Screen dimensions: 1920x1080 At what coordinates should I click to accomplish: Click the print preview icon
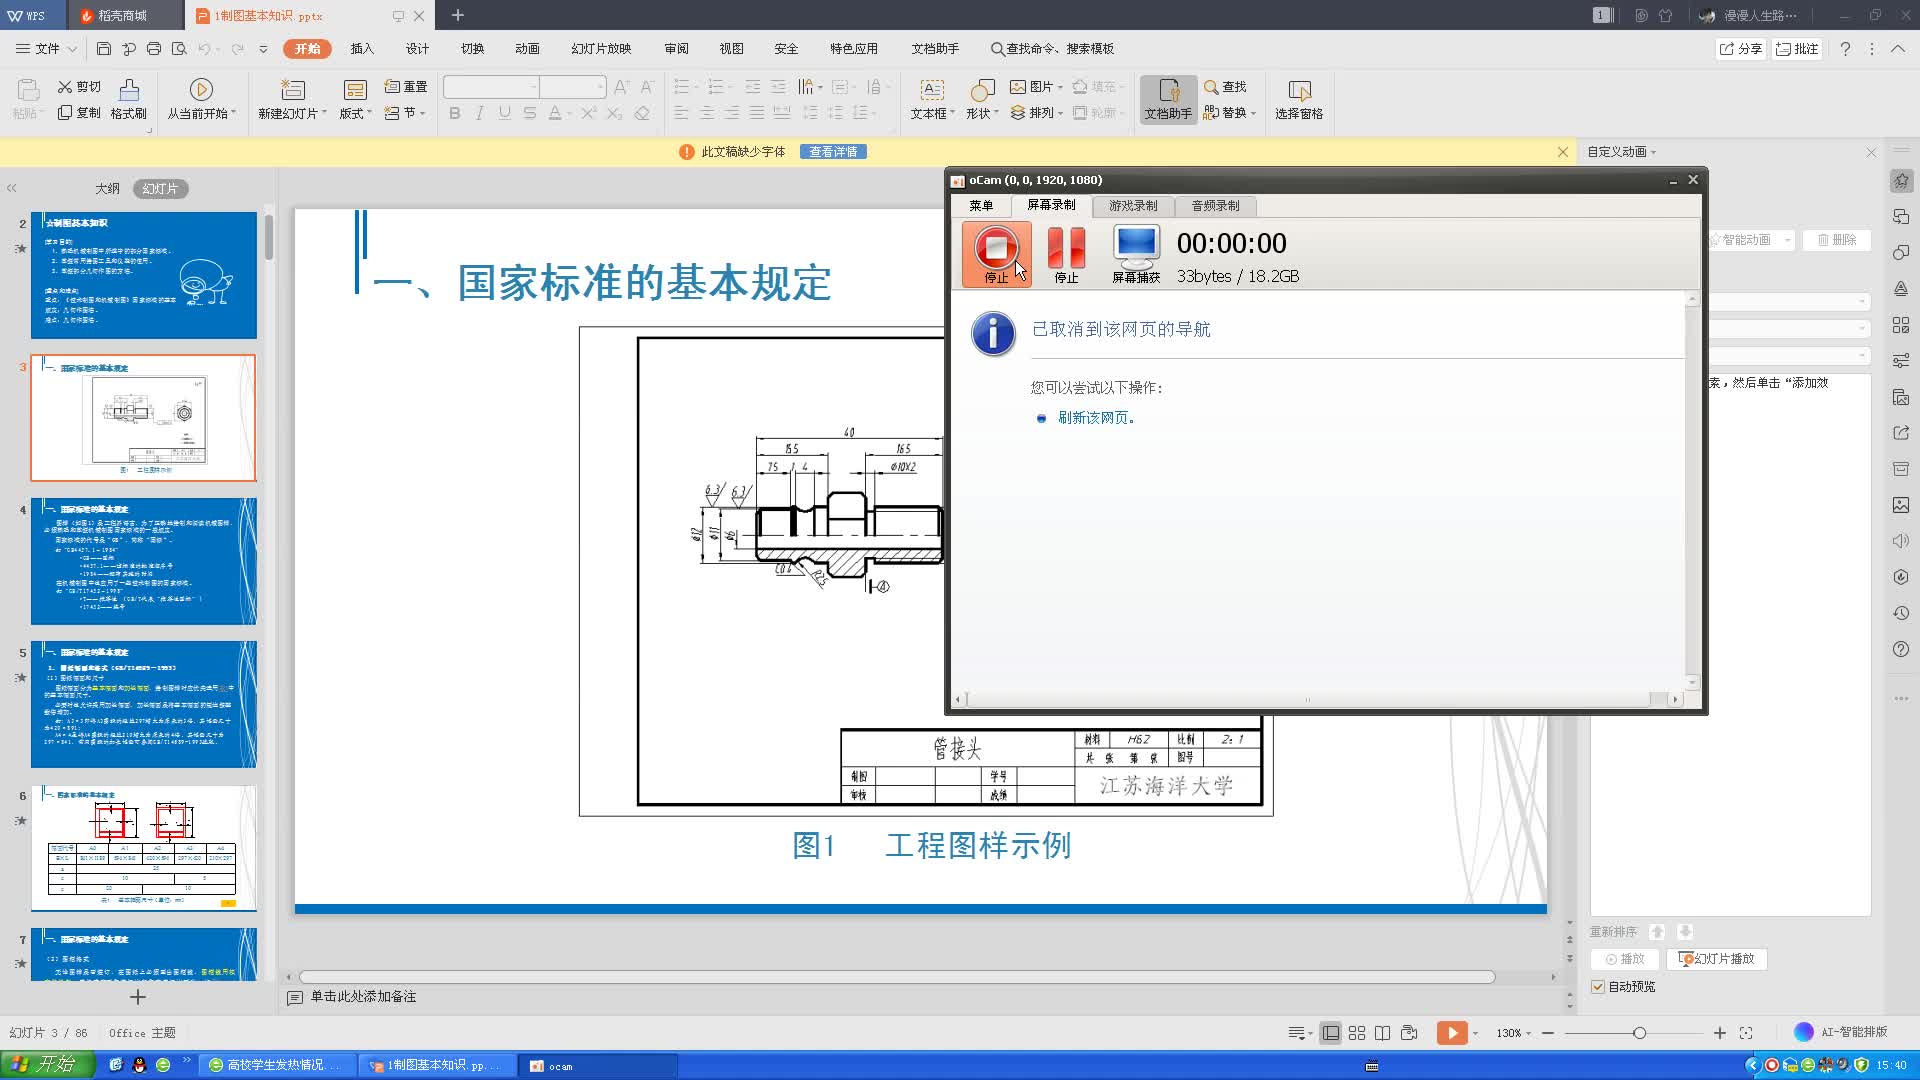pyautogui.click(x=179, y=48)
